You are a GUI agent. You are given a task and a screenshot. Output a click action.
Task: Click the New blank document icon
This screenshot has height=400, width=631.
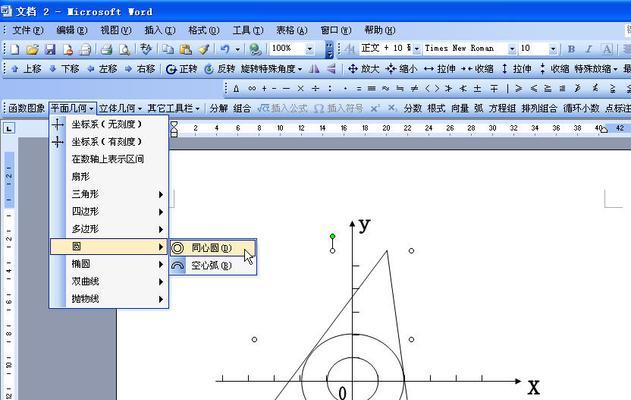point(14,49)
